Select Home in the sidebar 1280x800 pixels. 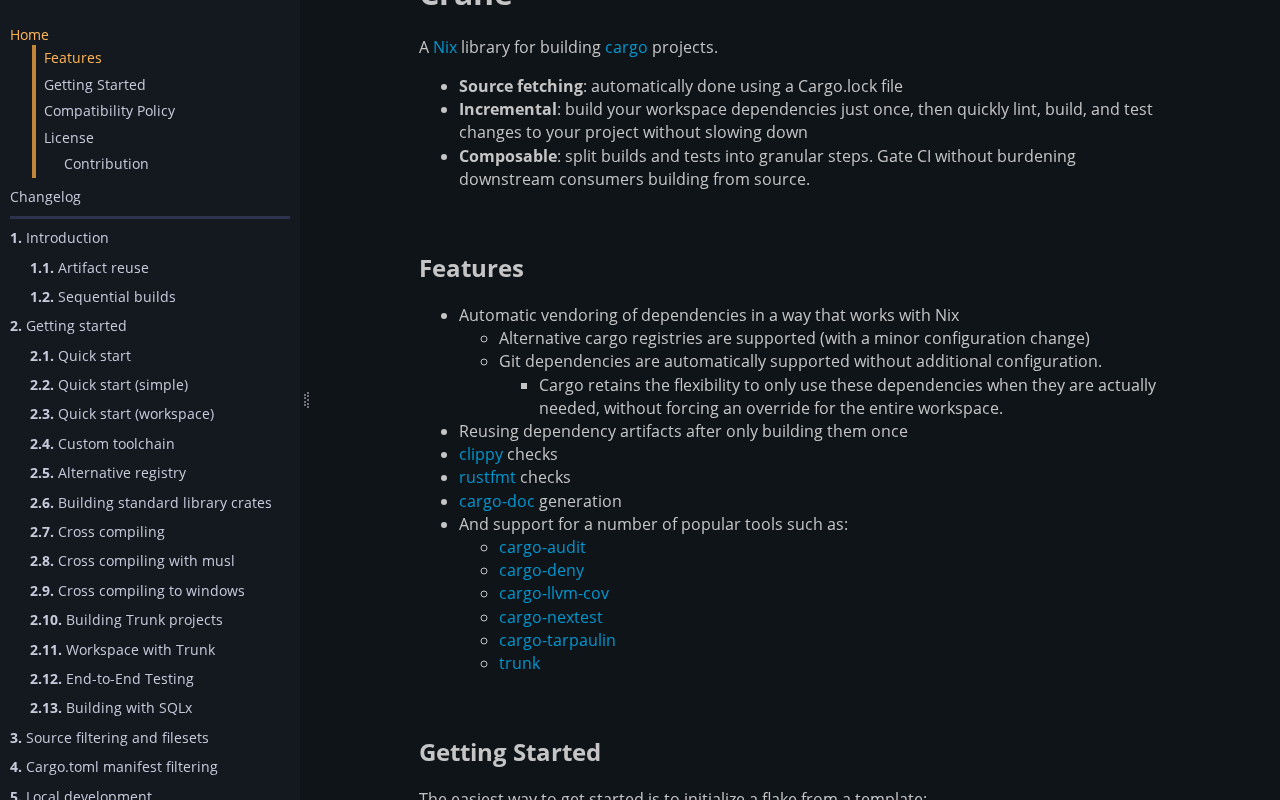coord(29,35)
